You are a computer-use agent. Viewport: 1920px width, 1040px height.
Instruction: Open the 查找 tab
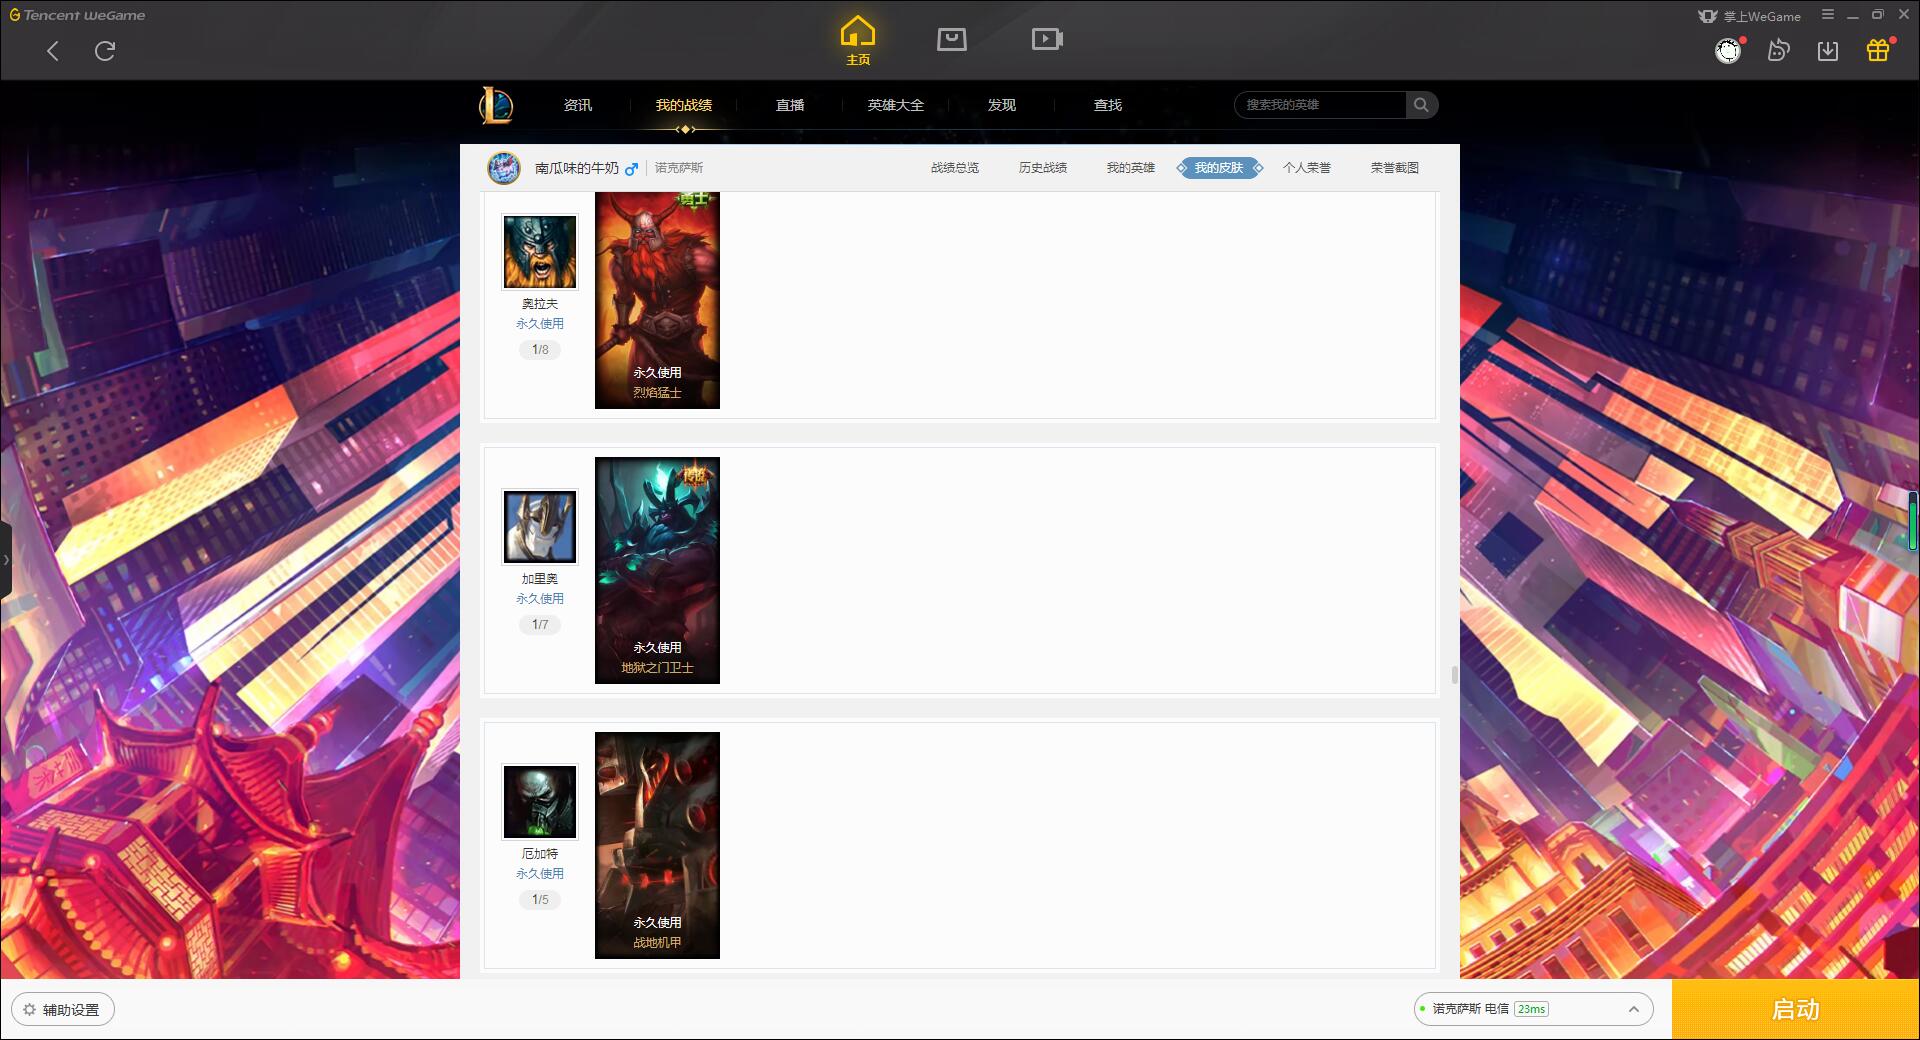pos(1108,105)
